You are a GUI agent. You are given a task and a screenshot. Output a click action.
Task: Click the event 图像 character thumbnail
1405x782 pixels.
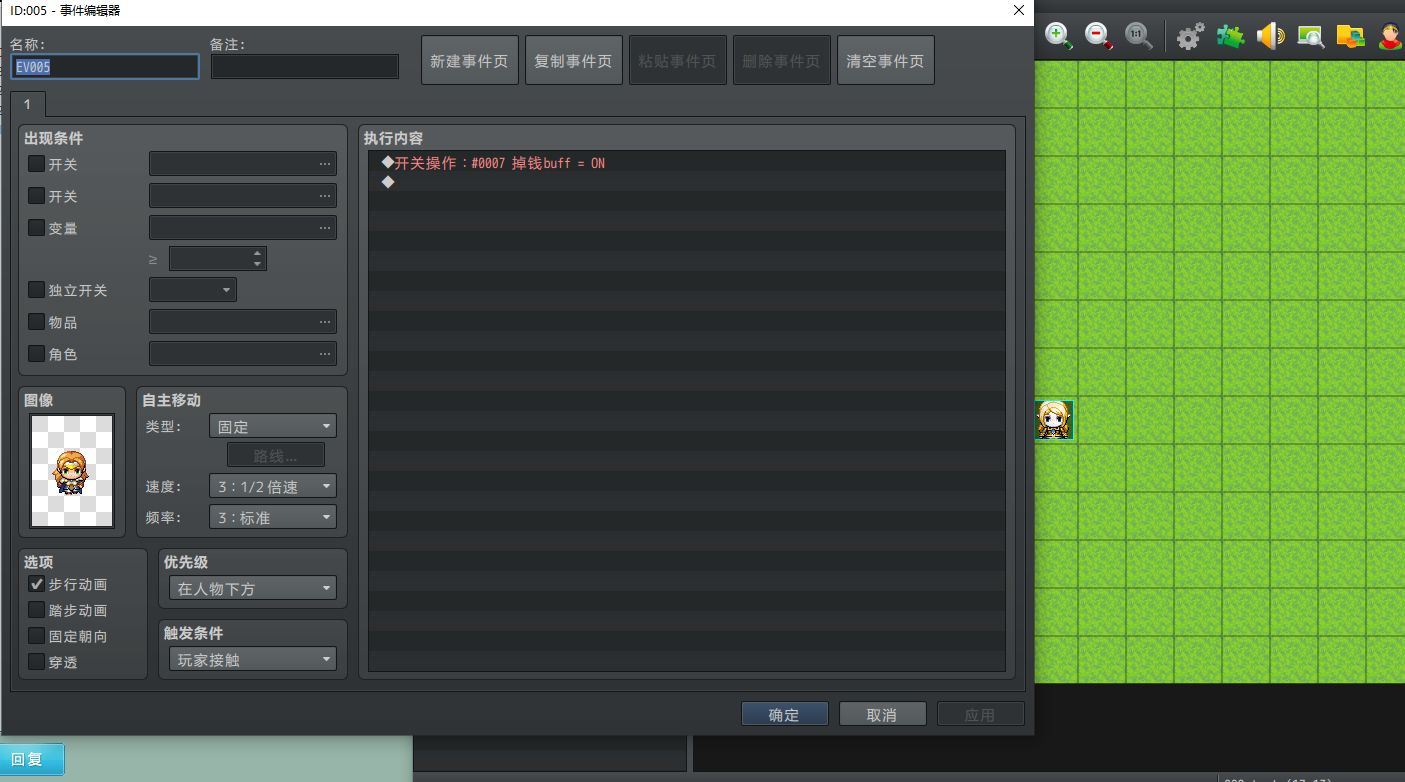[x=72, y=471]
